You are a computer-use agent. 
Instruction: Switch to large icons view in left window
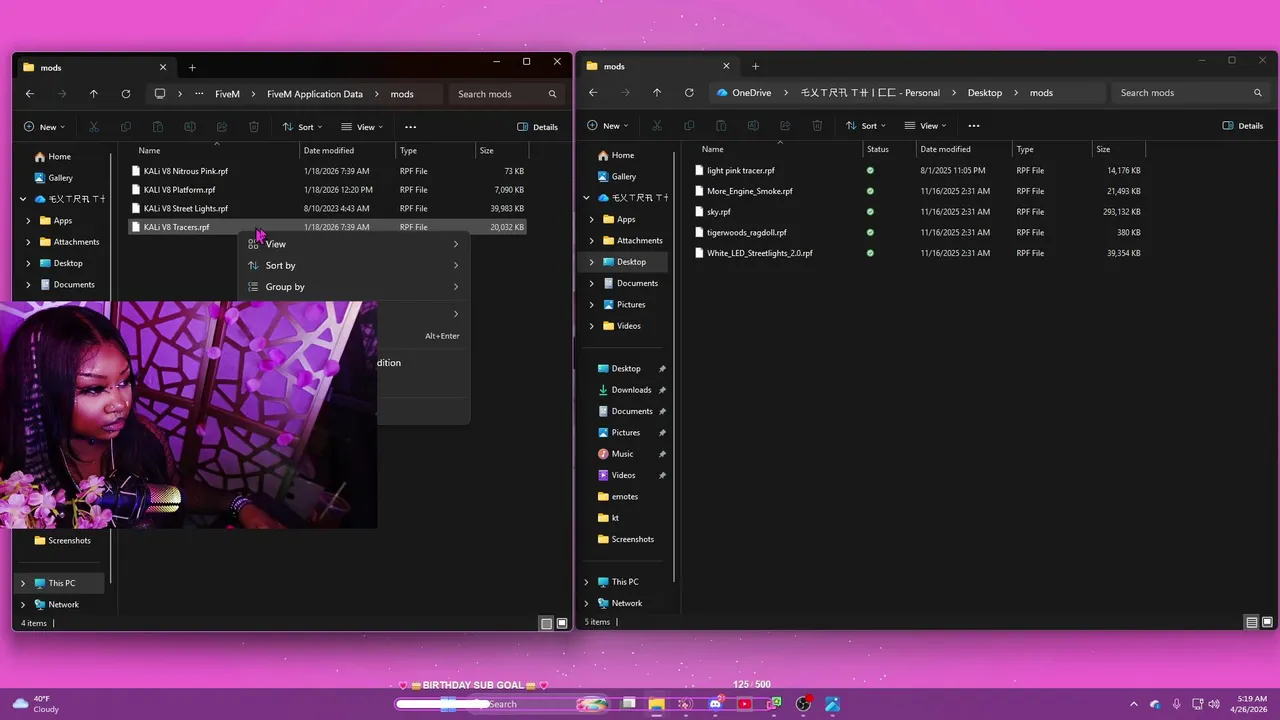tap(561, 623)
